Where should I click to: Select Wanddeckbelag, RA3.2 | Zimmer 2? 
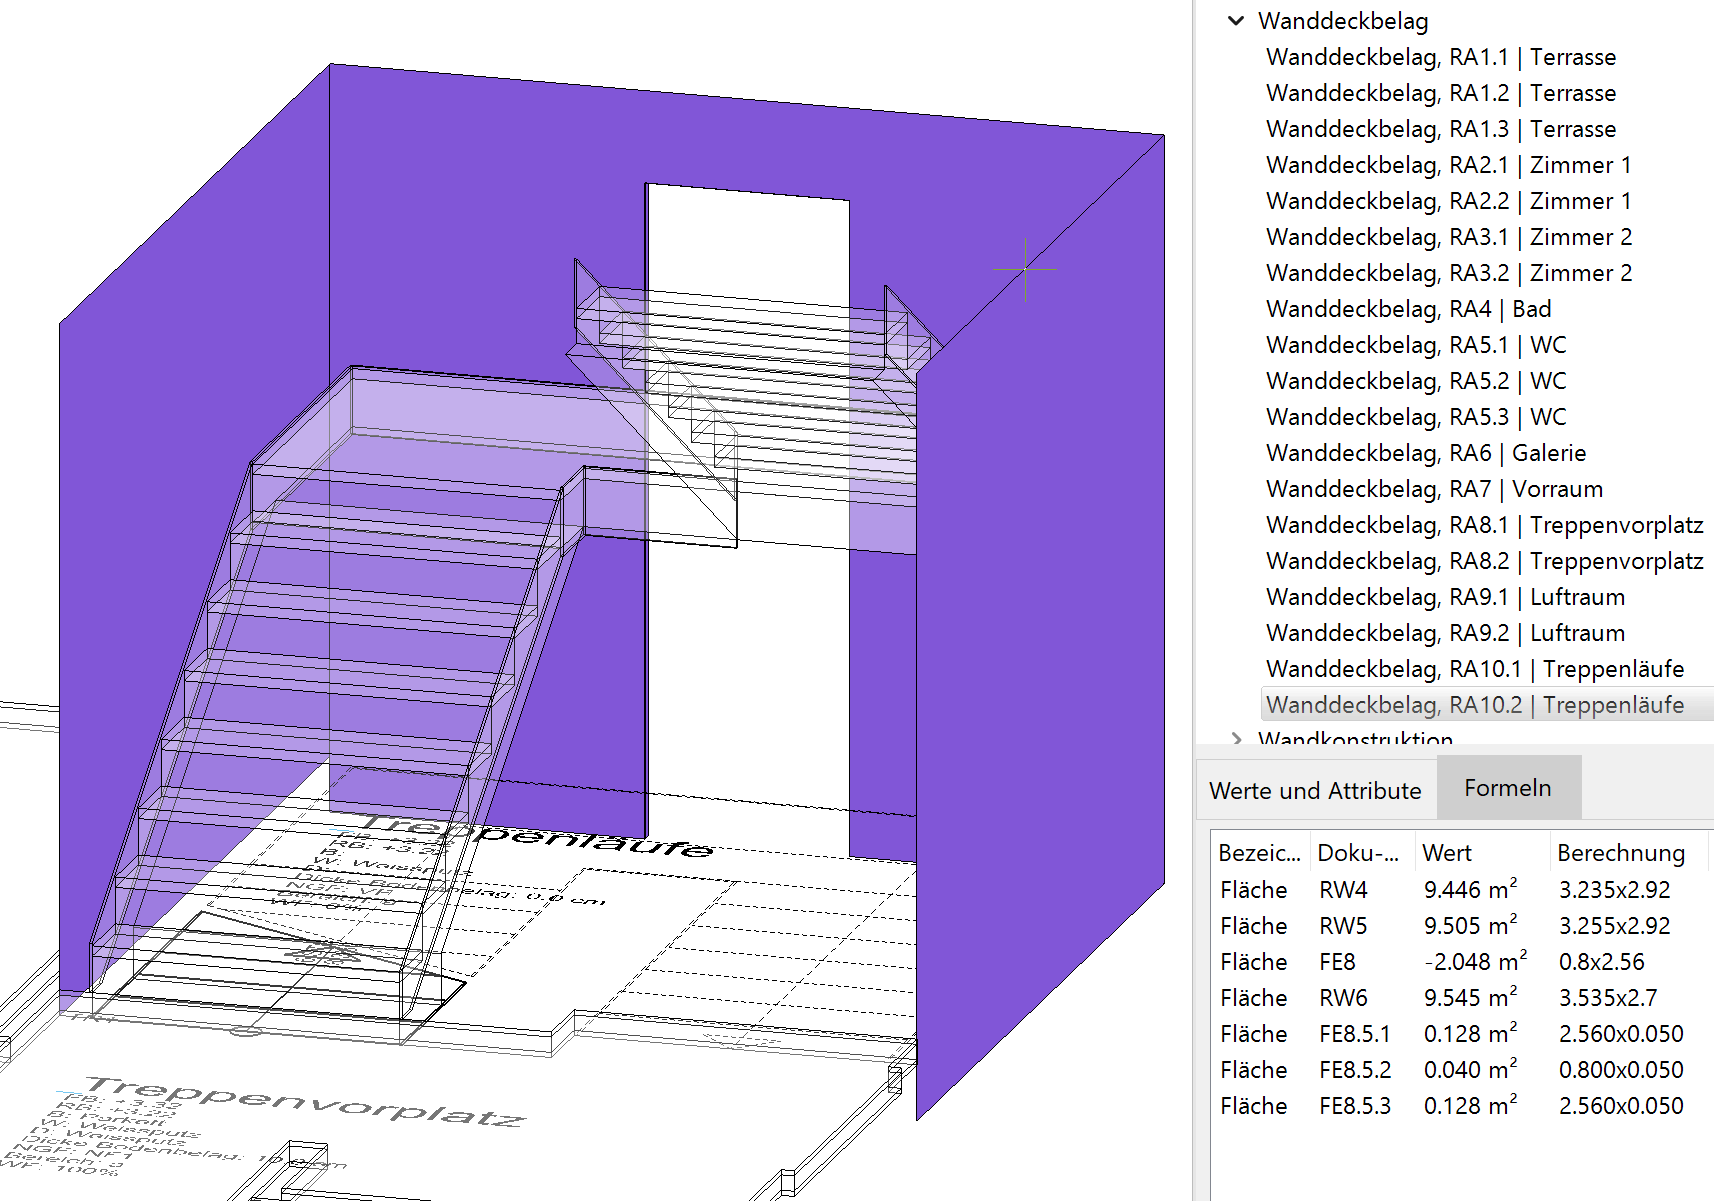click(1449, 273)
